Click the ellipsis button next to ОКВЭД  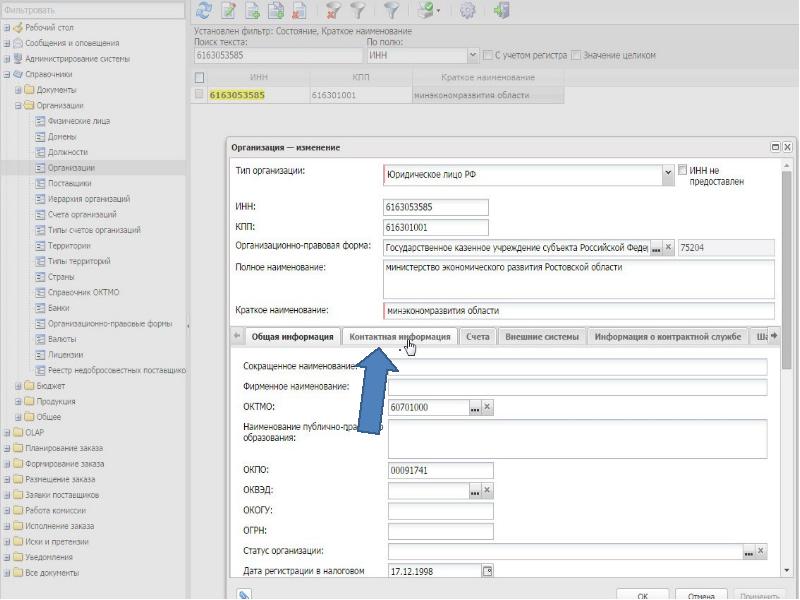pos(474,490)
